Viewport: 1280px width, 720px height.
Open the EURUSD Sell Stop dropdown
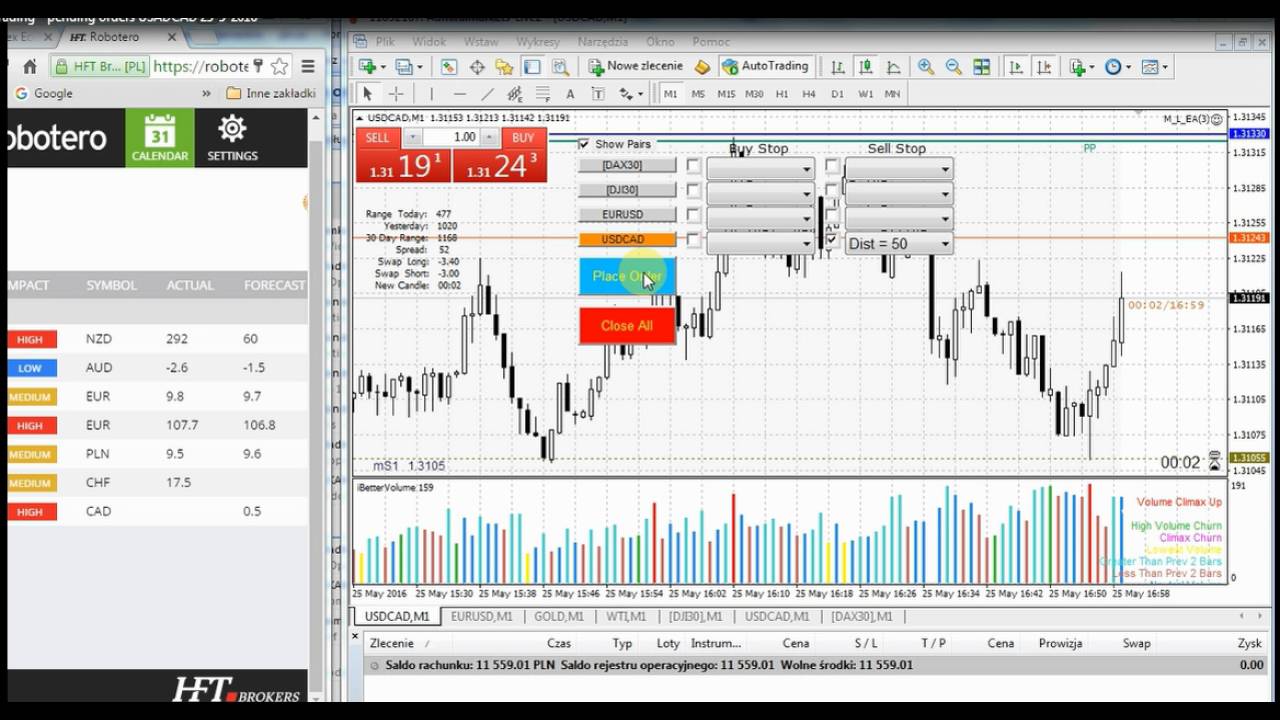coord(898,219)
